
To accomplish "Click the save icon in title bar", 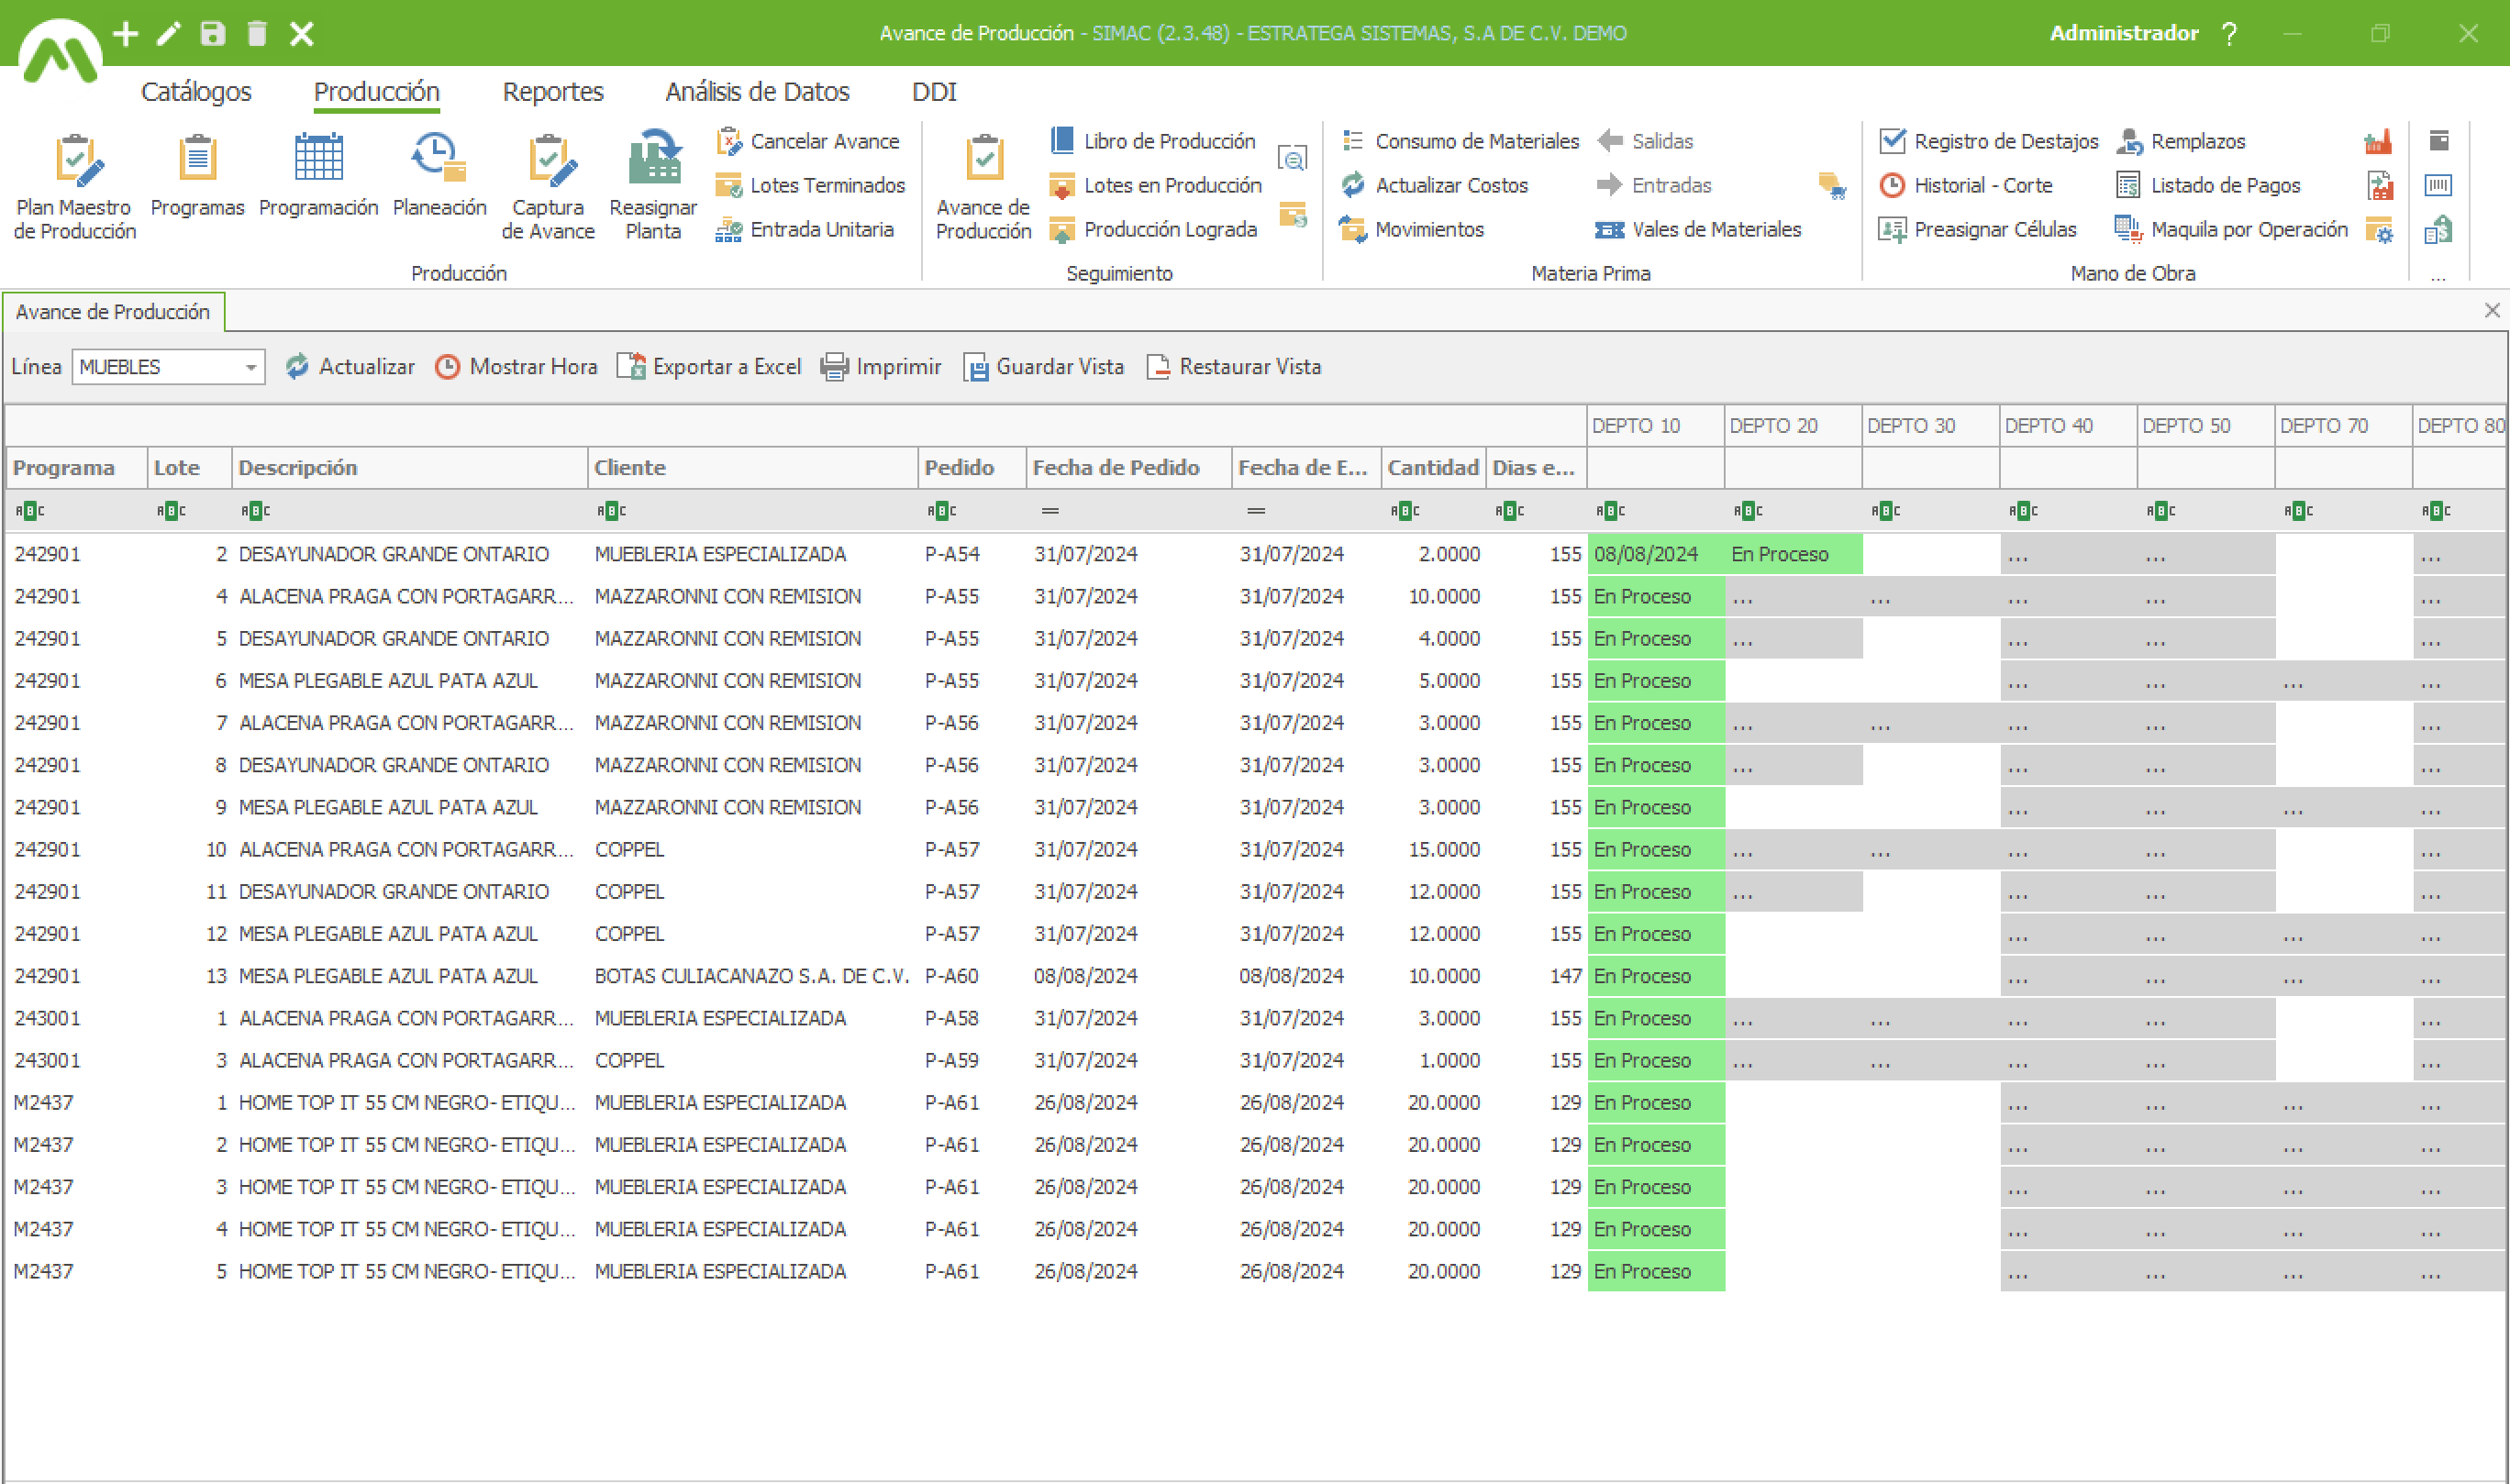I will 212,33.
